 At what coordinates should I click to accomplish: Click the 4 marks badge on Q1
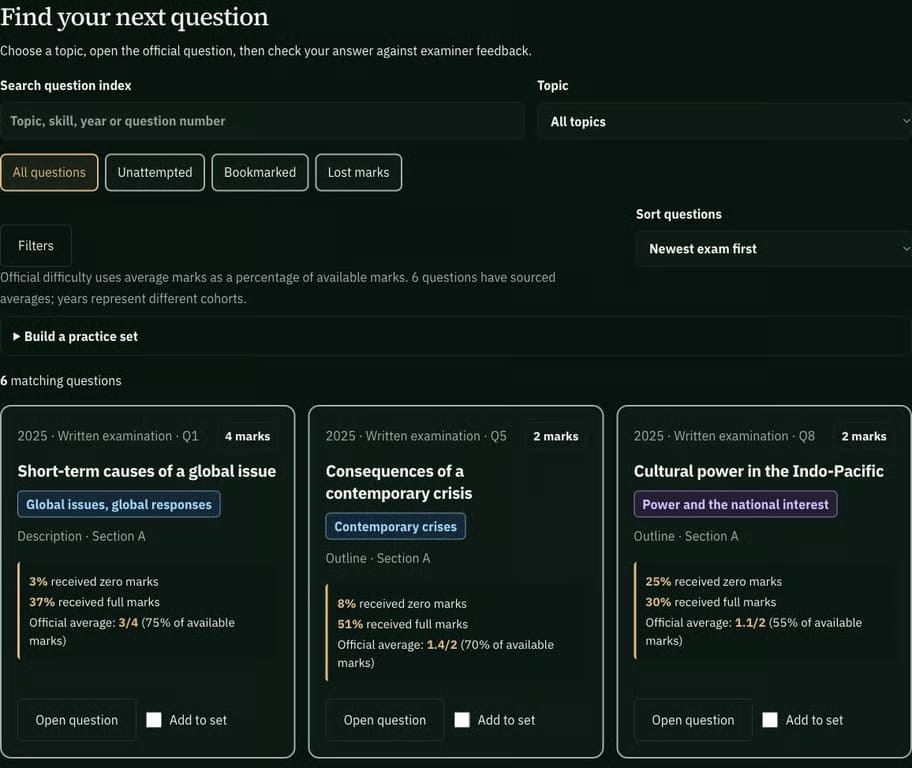248,436
